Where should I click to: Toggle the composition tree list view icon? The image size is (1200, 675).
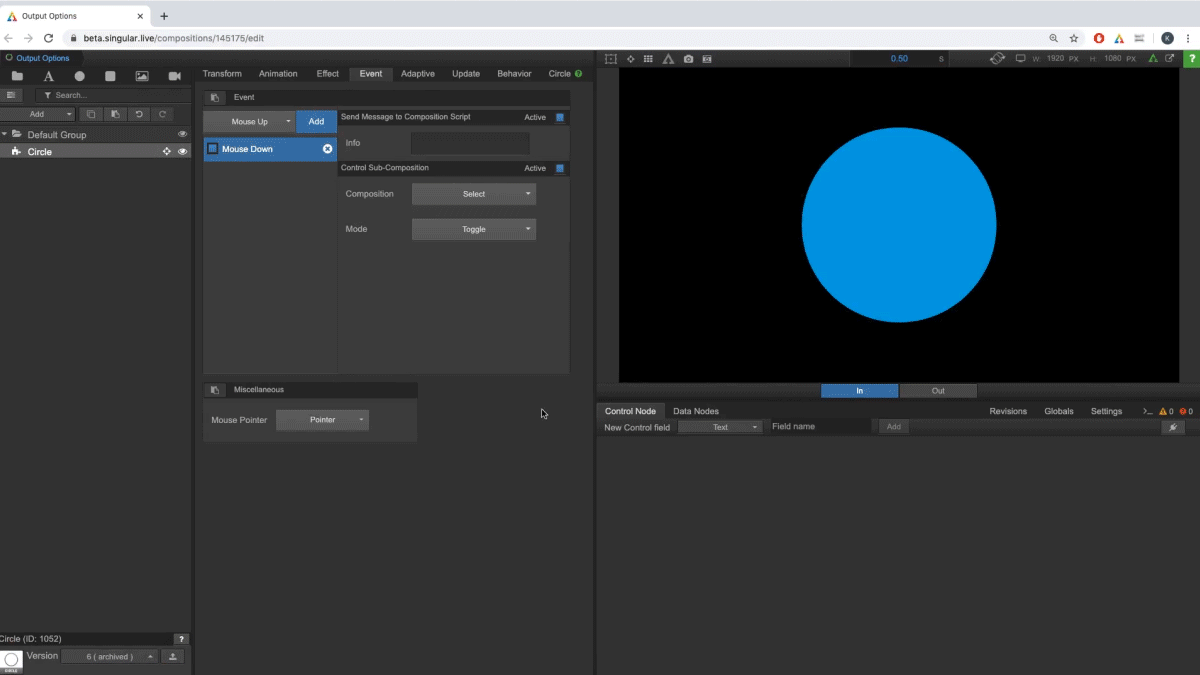click(x=11, y=95)
